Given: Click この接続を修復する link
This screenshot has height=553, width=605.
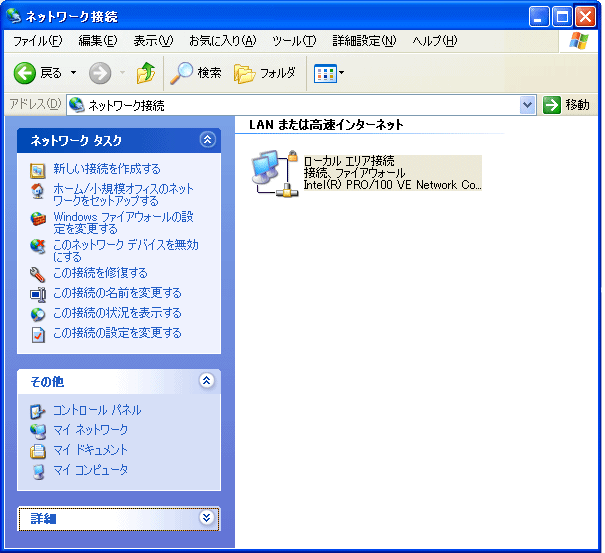Looking at the screenshot, I should pos(100,273).
